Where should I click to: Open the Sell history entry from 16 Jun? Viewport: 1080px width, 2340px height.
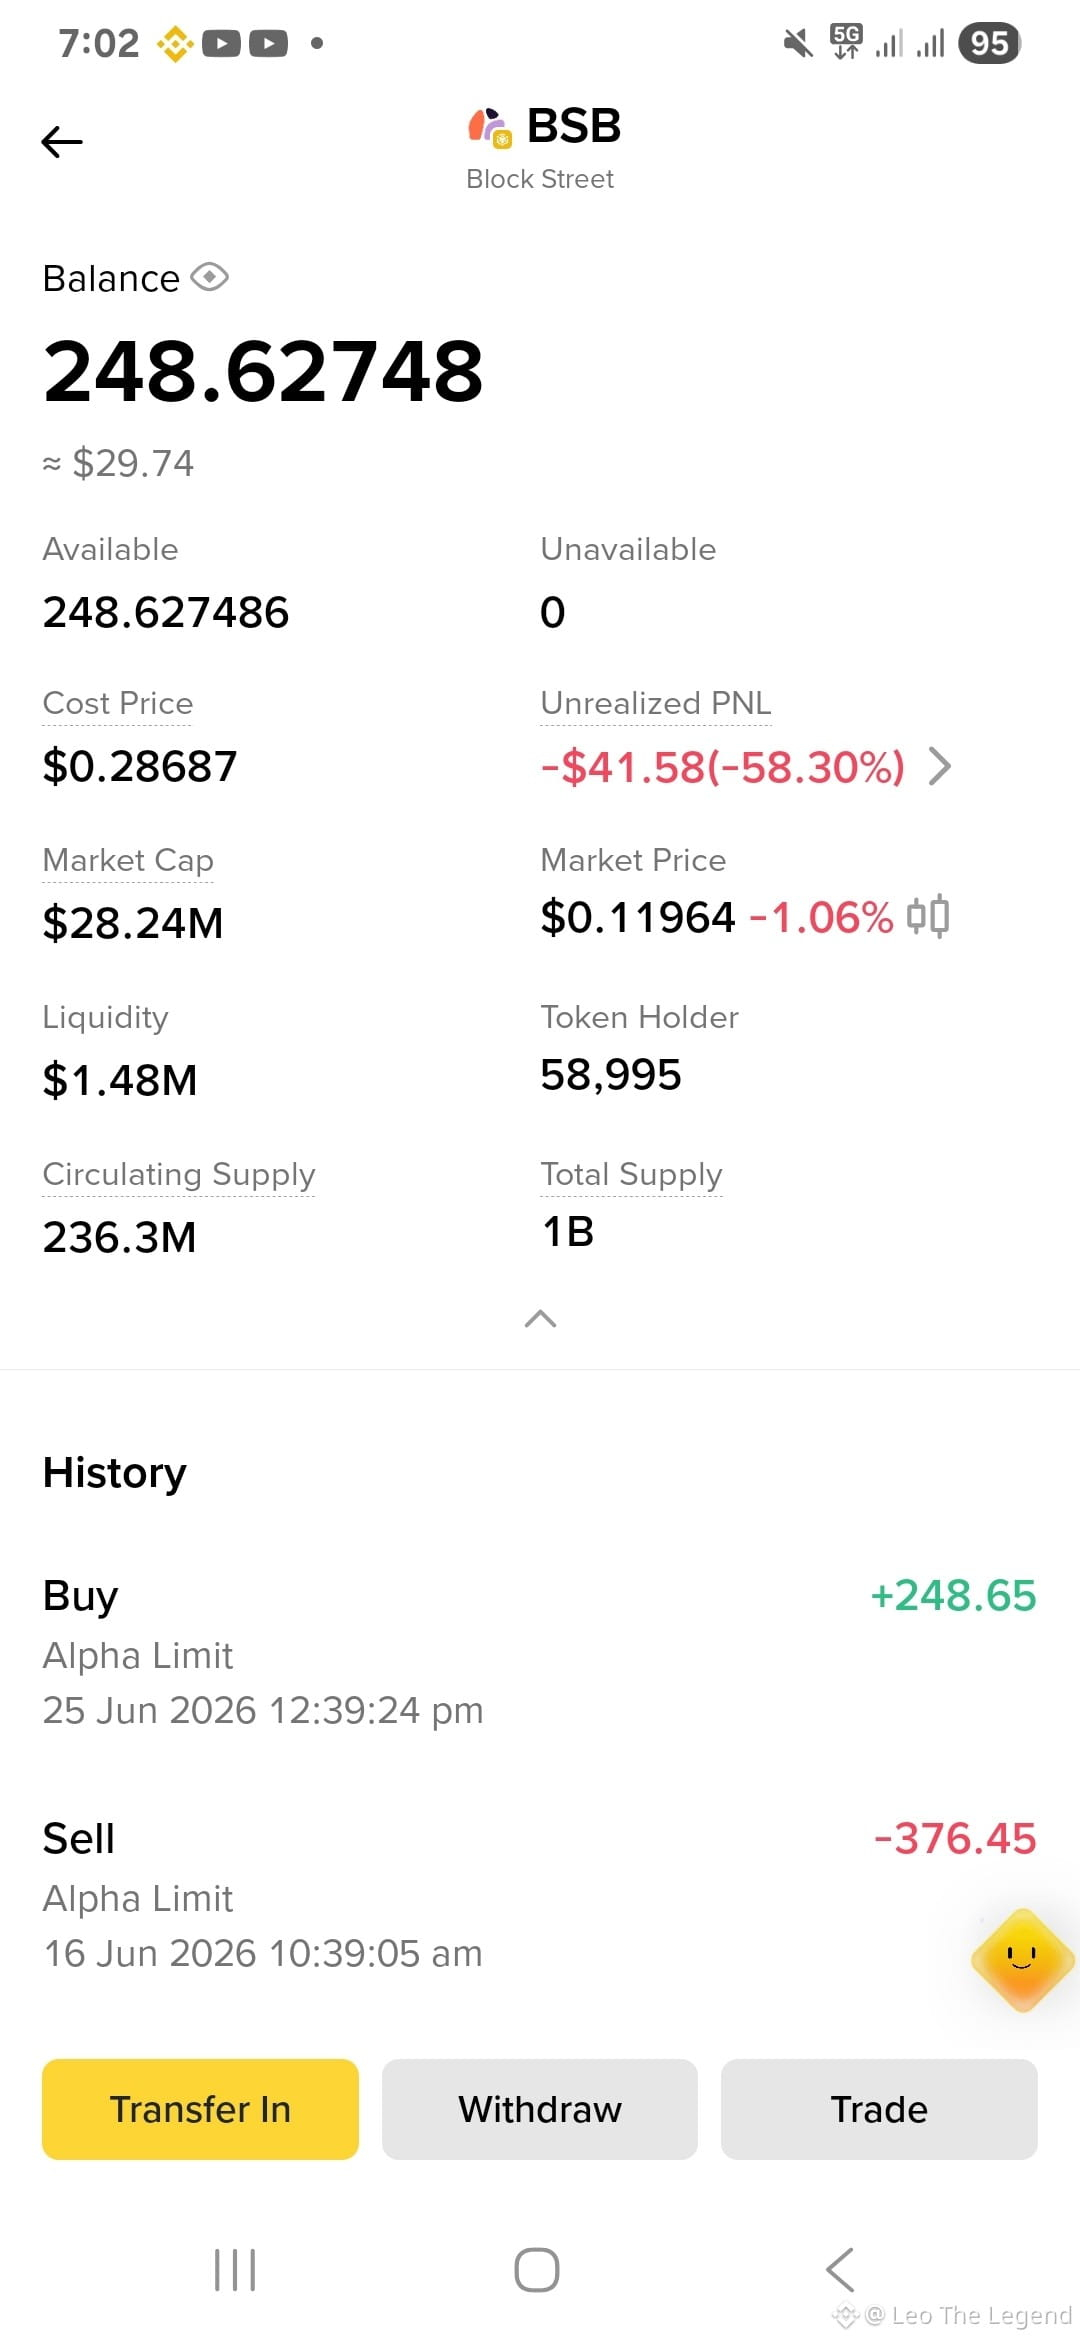tap(540, 1895)
